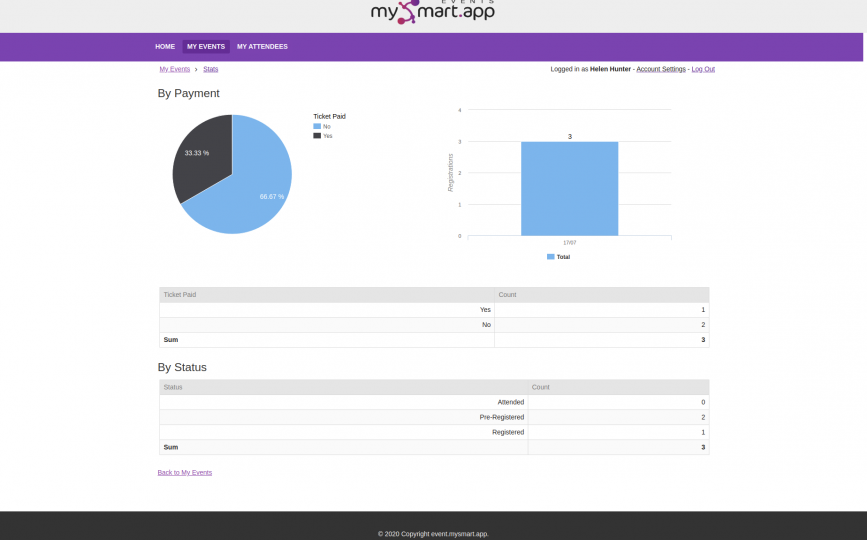Click the 17/07 bar in chart
Image resolution: width=867 pixels, height=540 pixels.
point(570,189)
